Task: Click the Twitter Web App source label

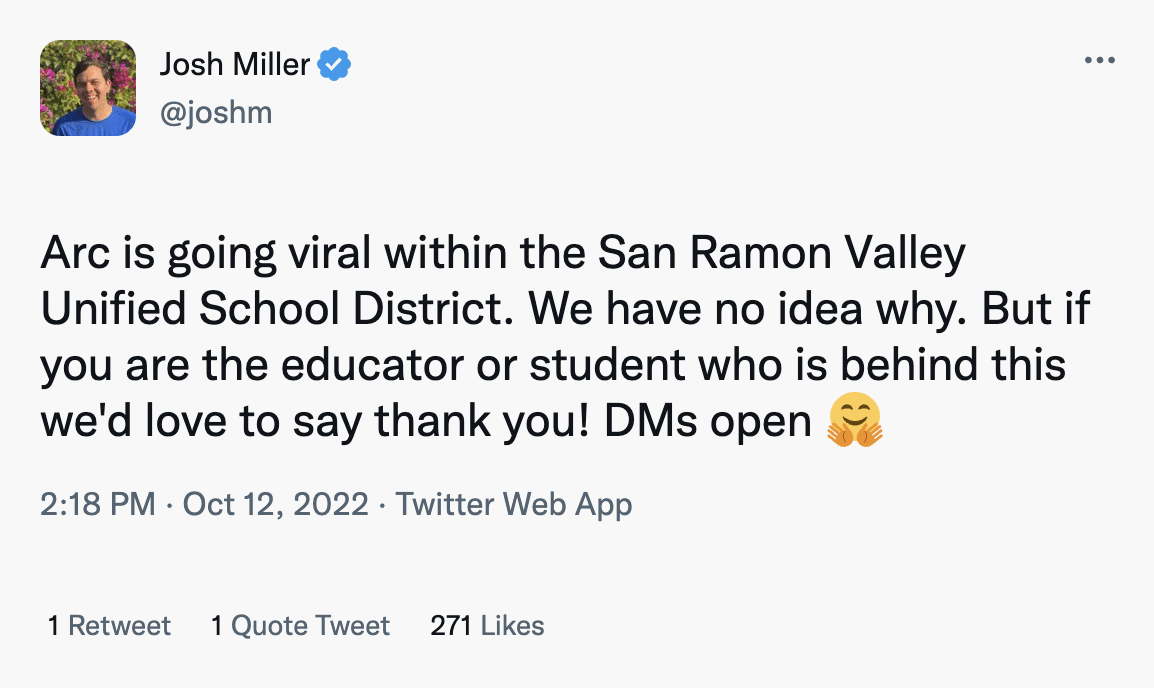Action: (x=514, y=504)
